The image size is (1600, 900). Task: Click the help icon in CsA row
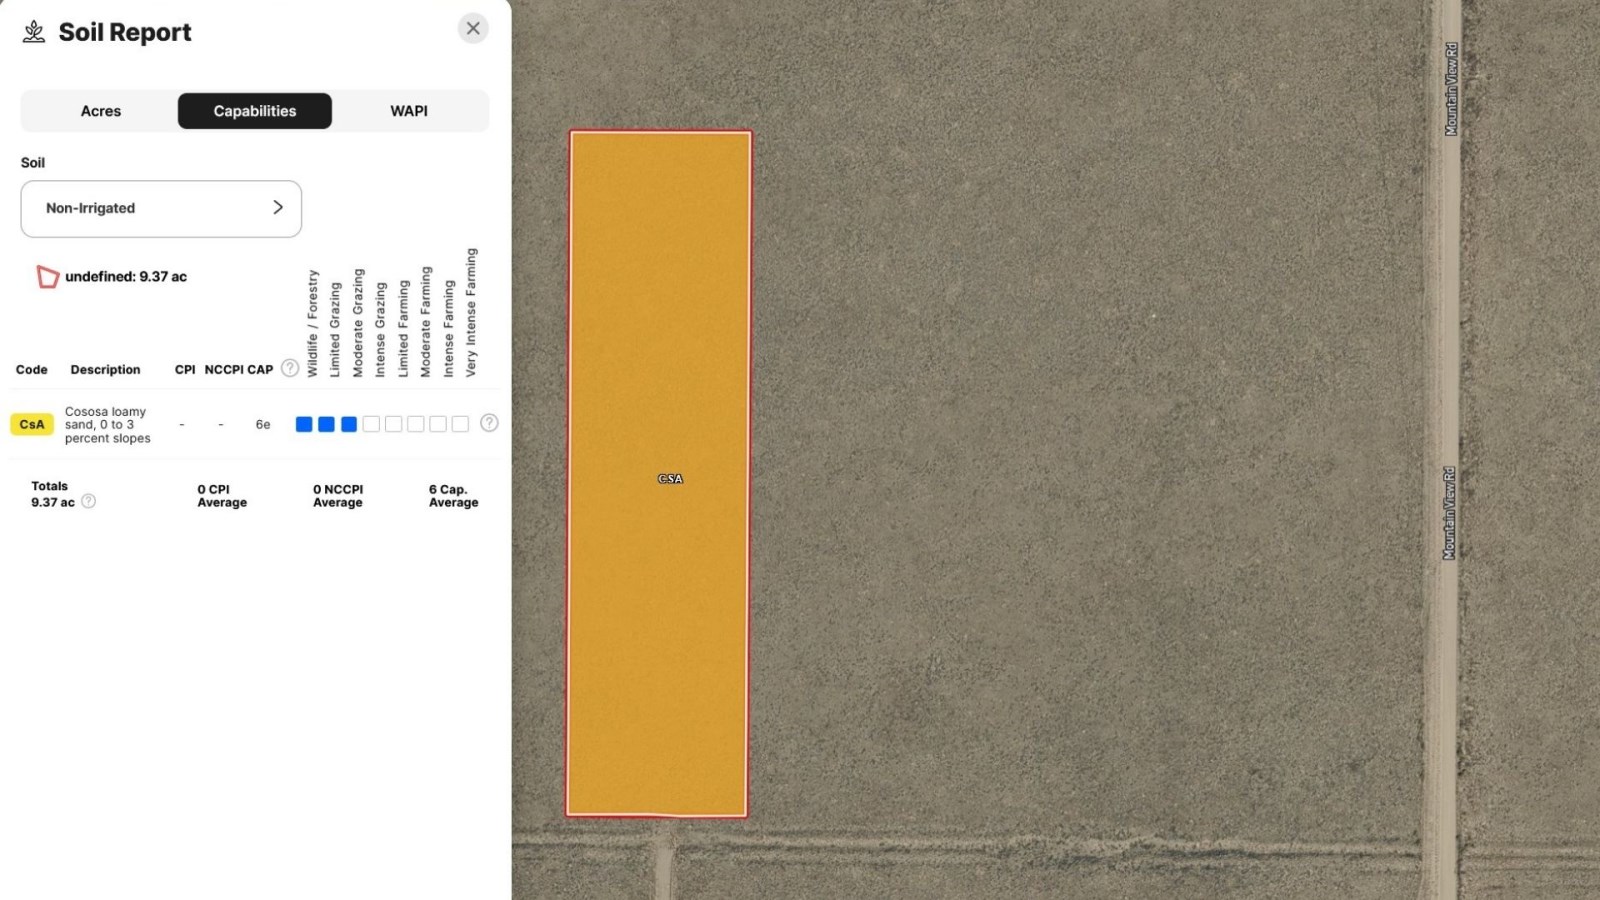(489, 423)
